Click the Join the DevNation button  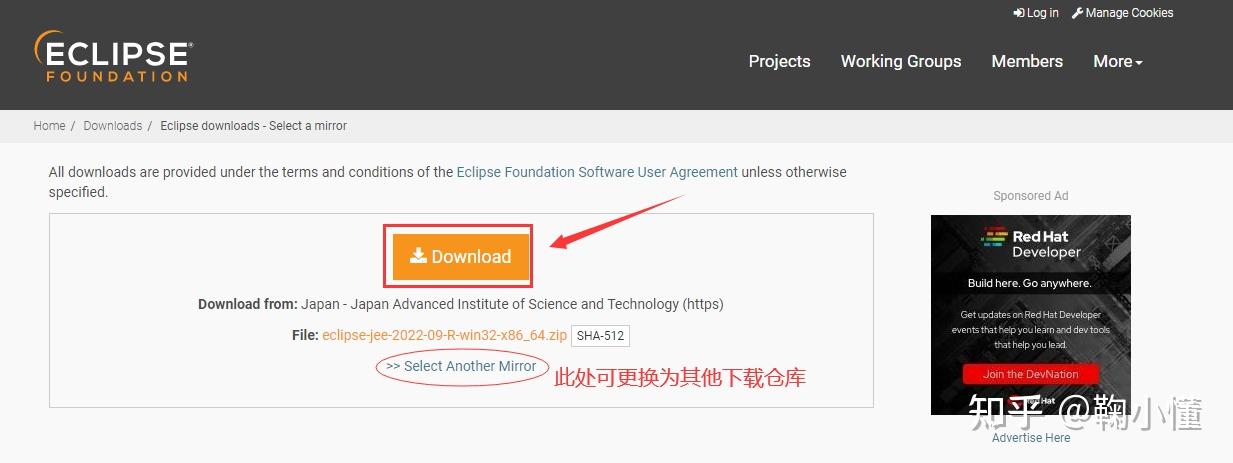pyautogui.click(x=1030, y=374)
